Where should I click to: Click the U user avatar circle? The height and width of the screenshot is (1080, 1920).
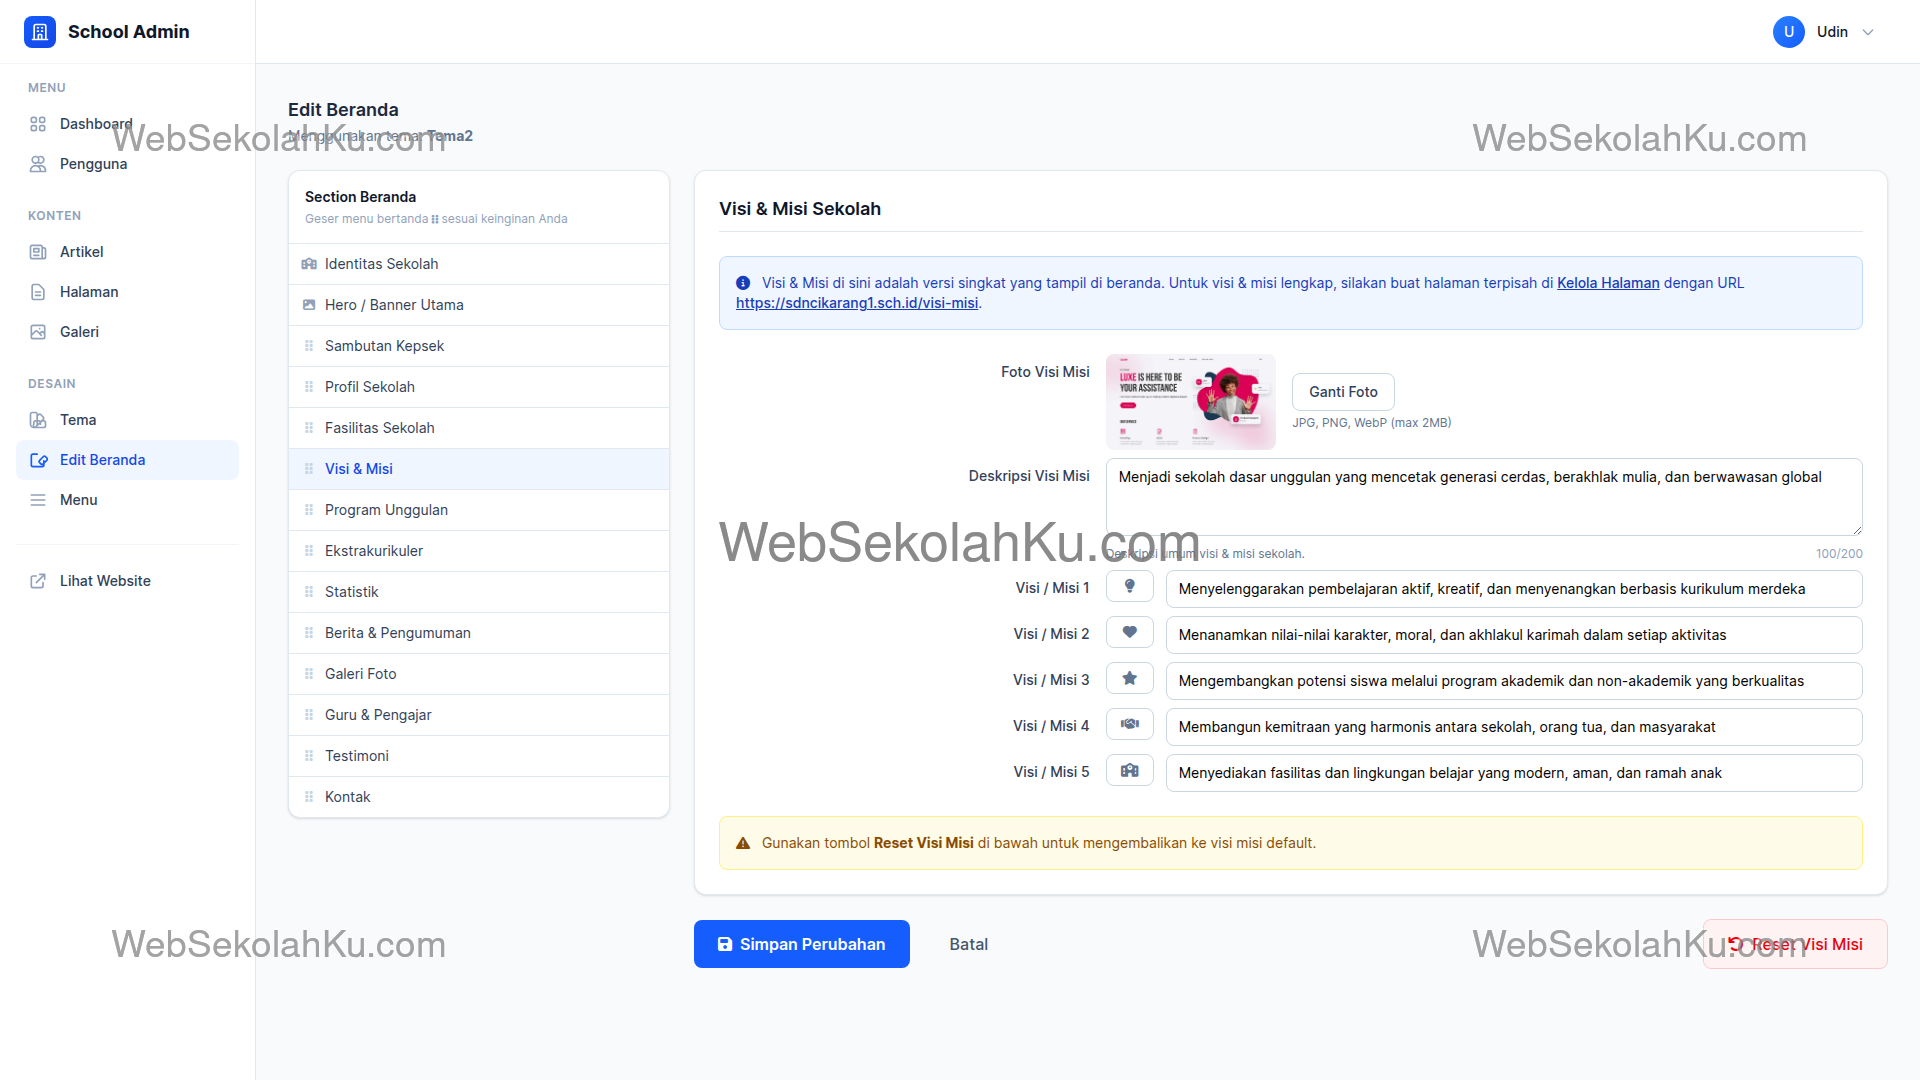tap(1789, 32)
